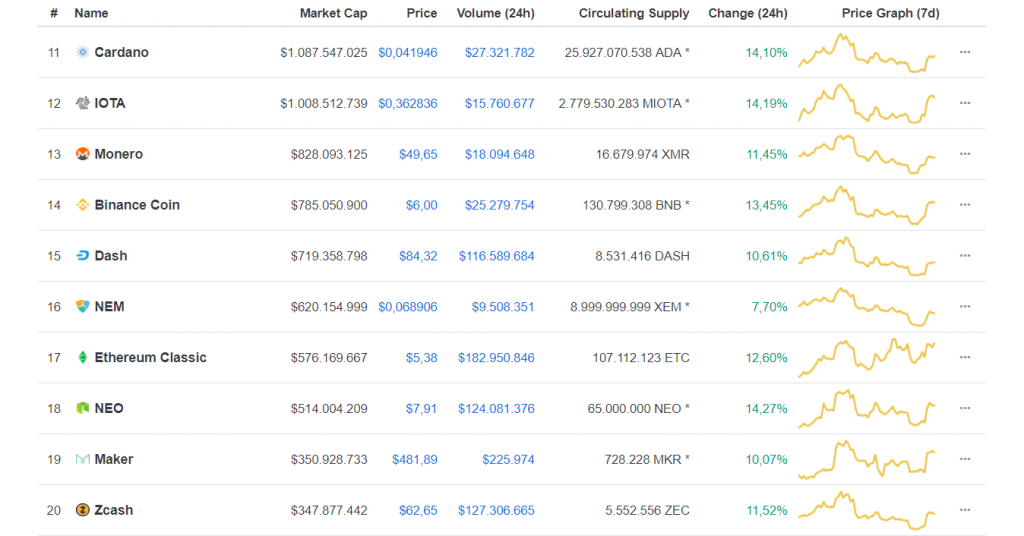Open the Ethereum Classic name link
1024x536 pixels.
pos(150,358)
